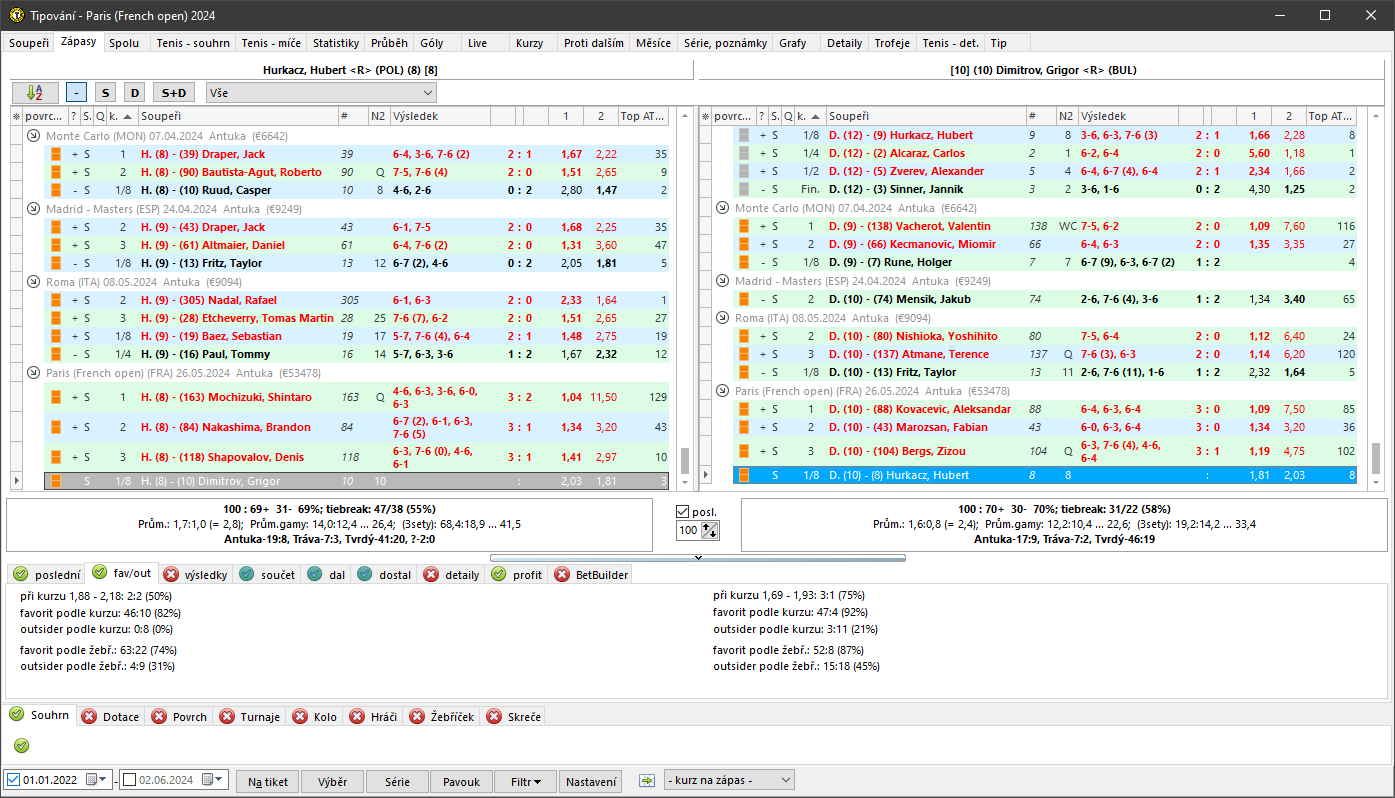Switch to the Statistiky tab

point(335,43)
